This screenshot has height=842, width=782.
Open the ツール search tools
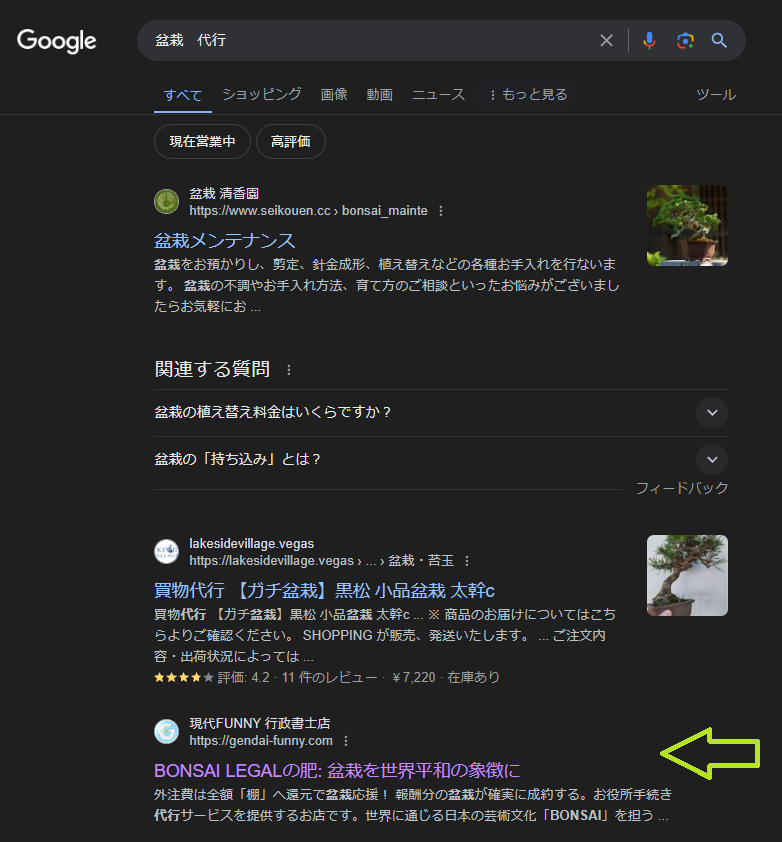(716, 95)
